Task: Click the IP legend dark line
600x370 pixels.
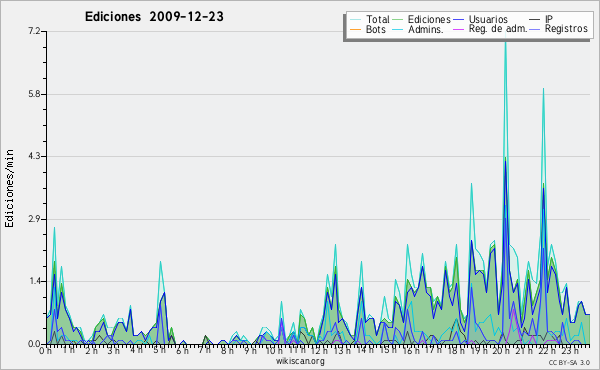Action: (x=535, y=19)
